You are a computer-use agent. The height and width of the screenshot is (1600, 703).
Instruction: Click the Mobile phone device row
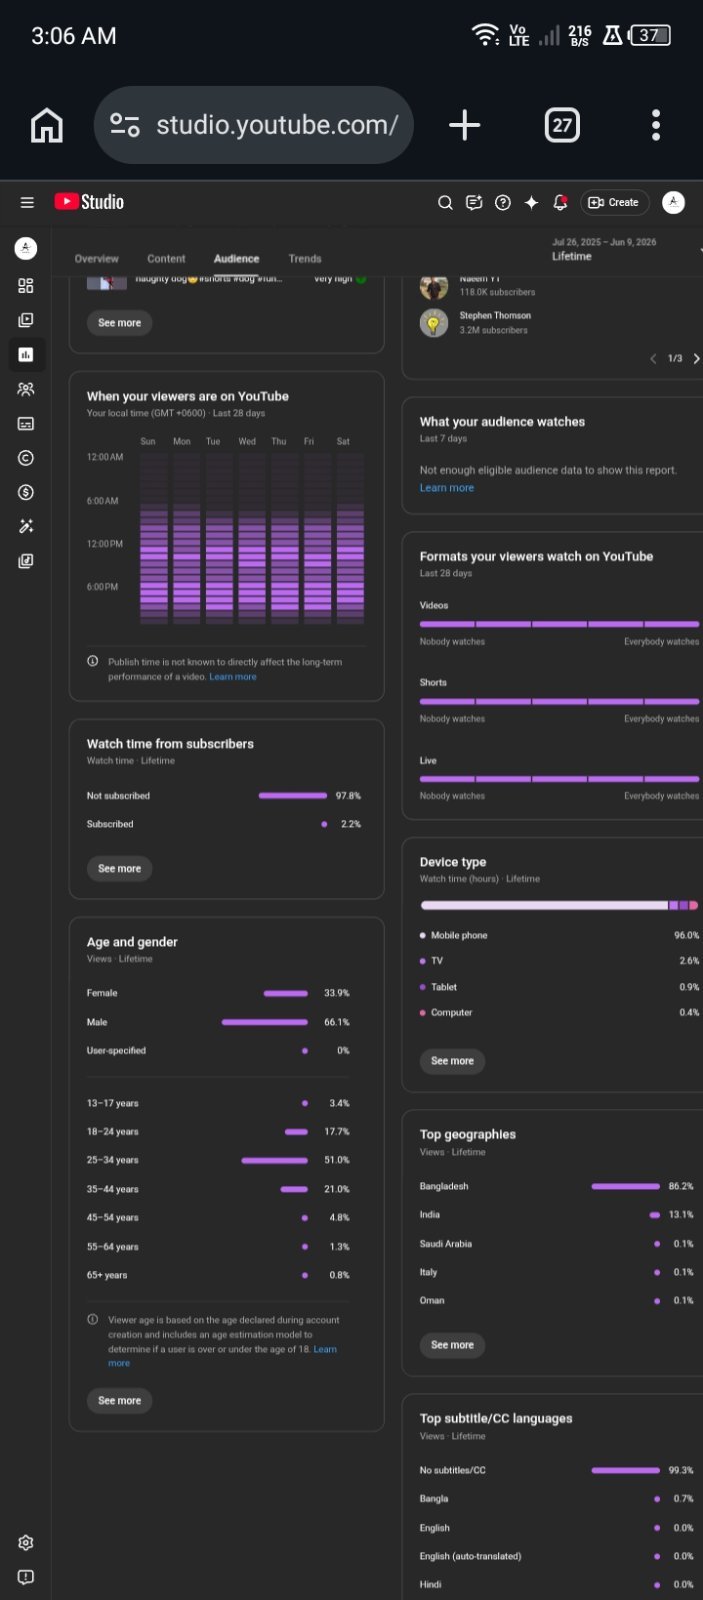click(x=559, y=935)
